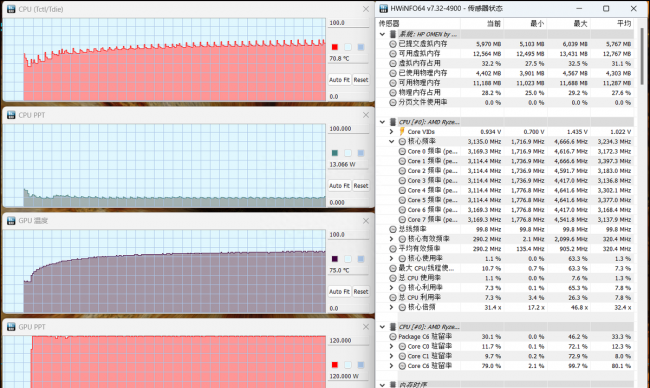Click the sensor icon beside 总 CPU 使用率
Viewport: 650px width, 388px height.
(393, 278)
